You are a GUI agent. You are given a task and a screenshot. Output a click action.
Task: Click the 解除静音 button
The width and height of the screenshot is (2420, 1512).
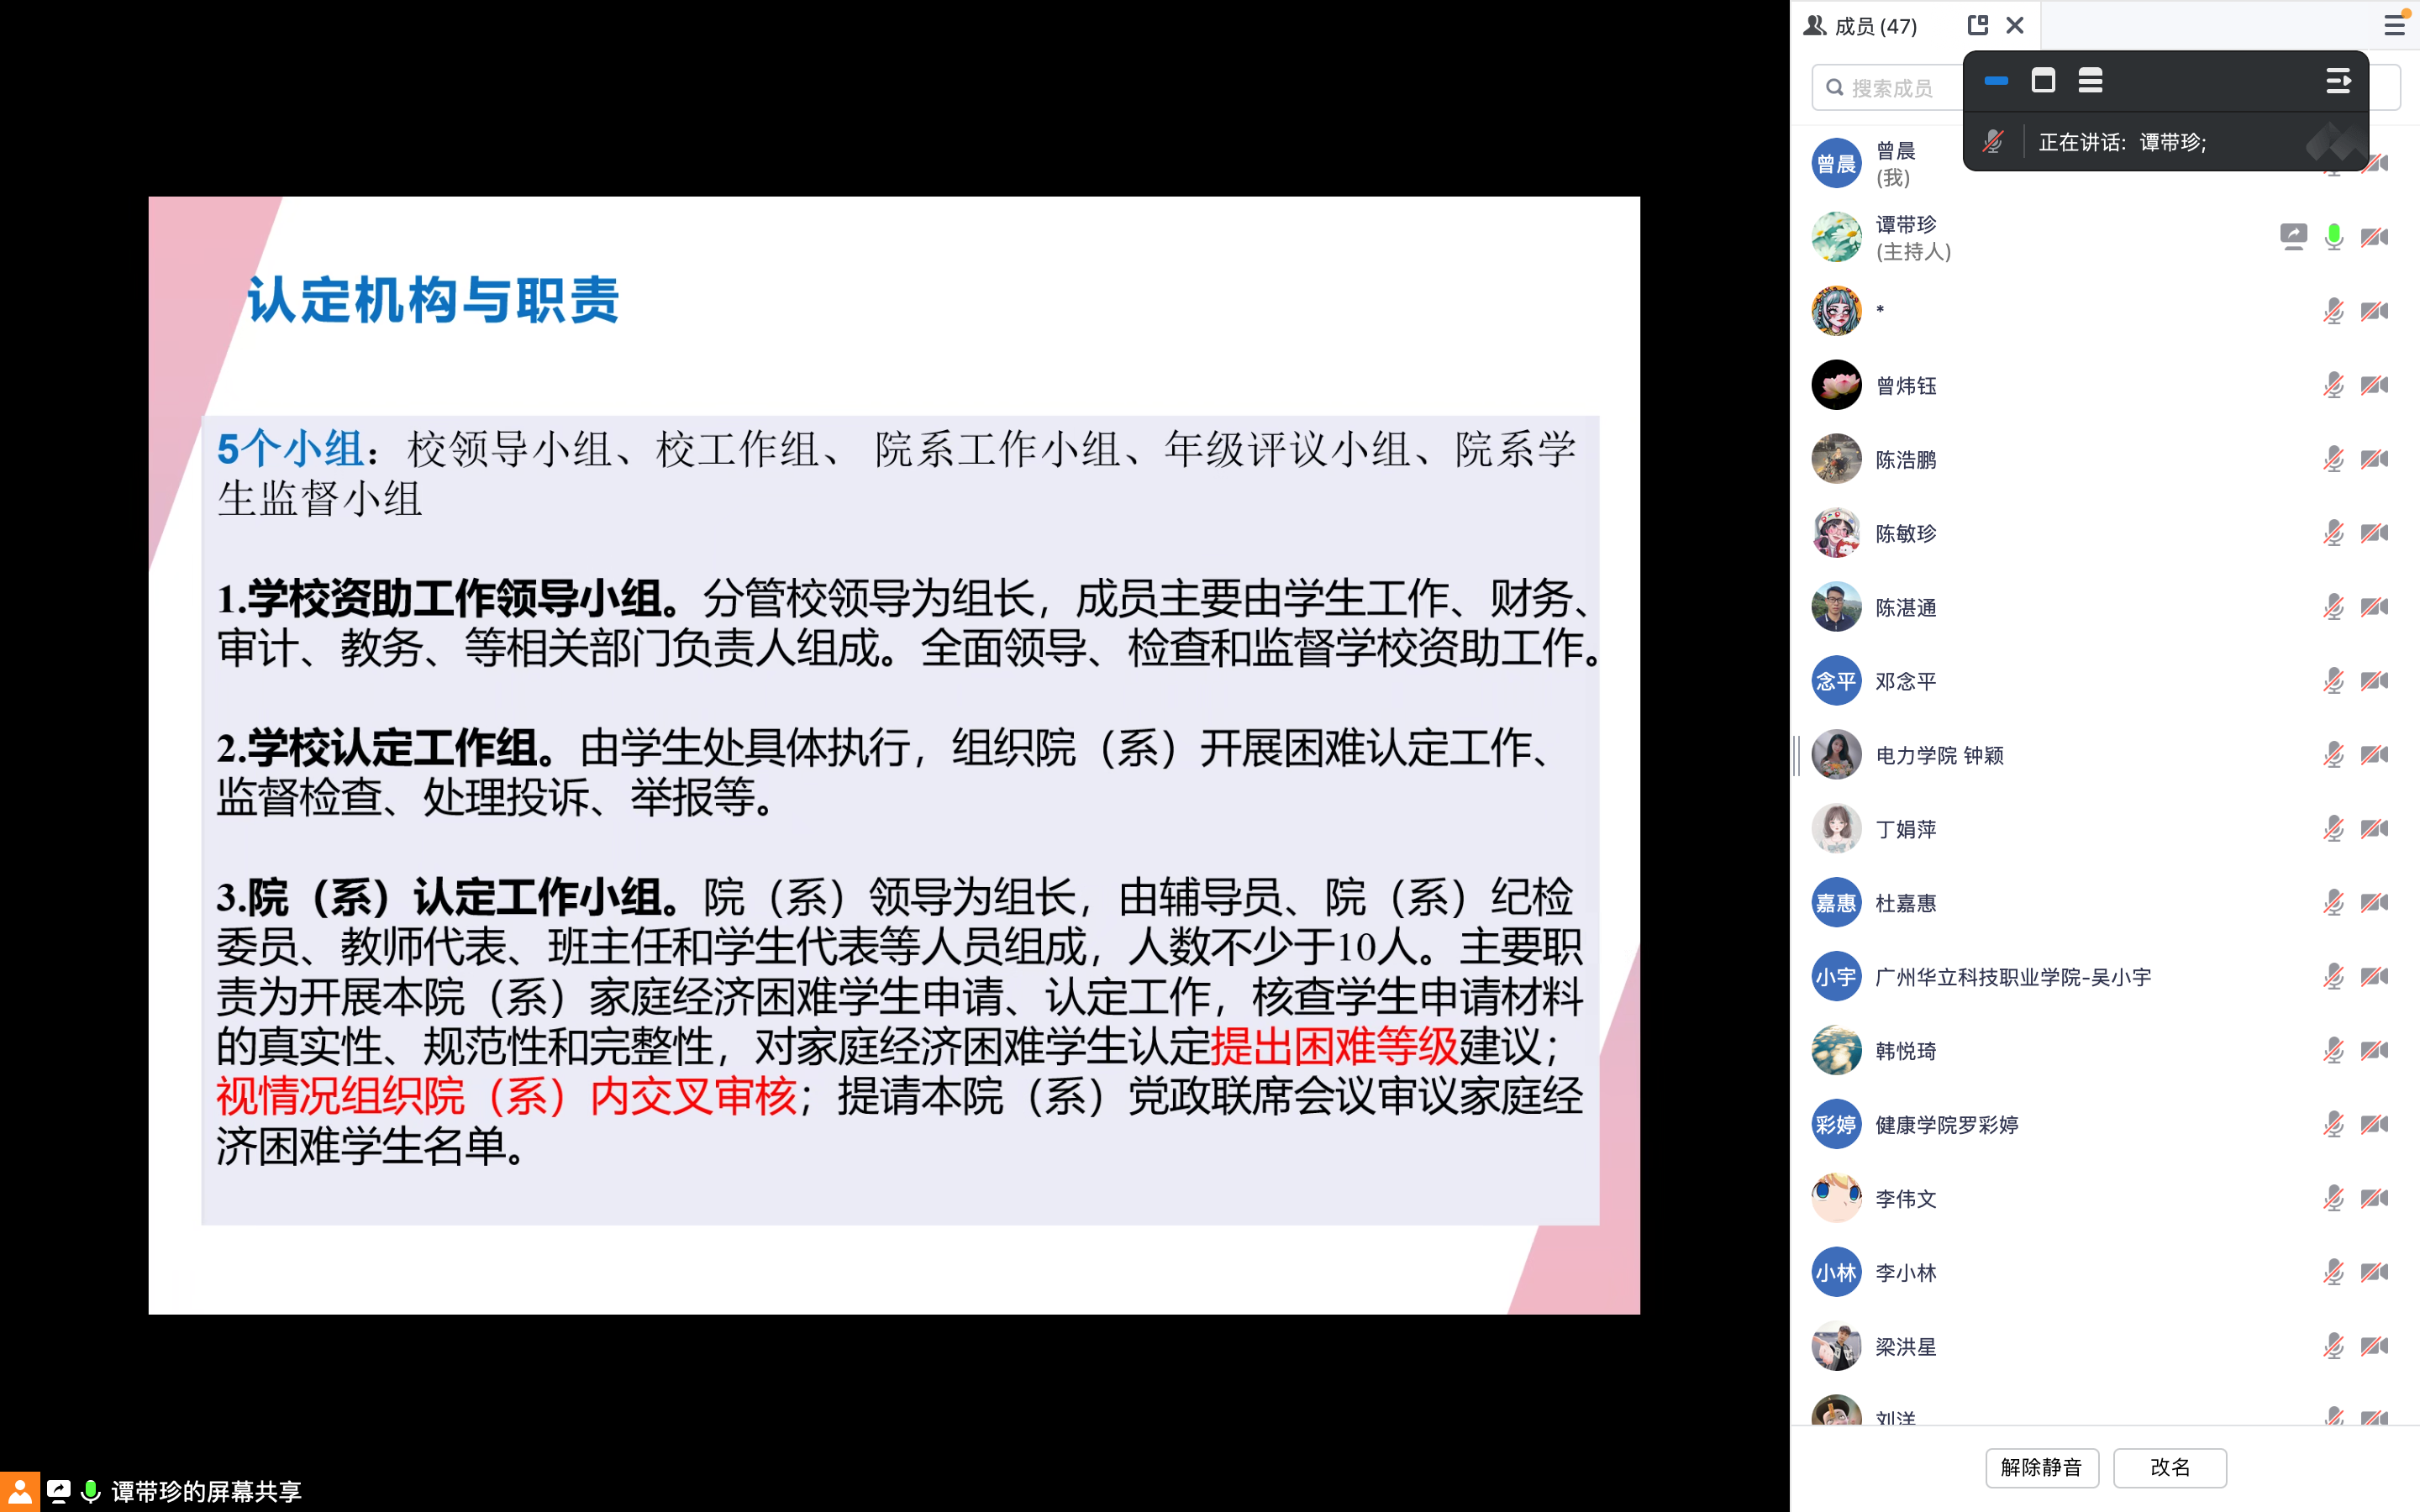click(2042, 1467)
